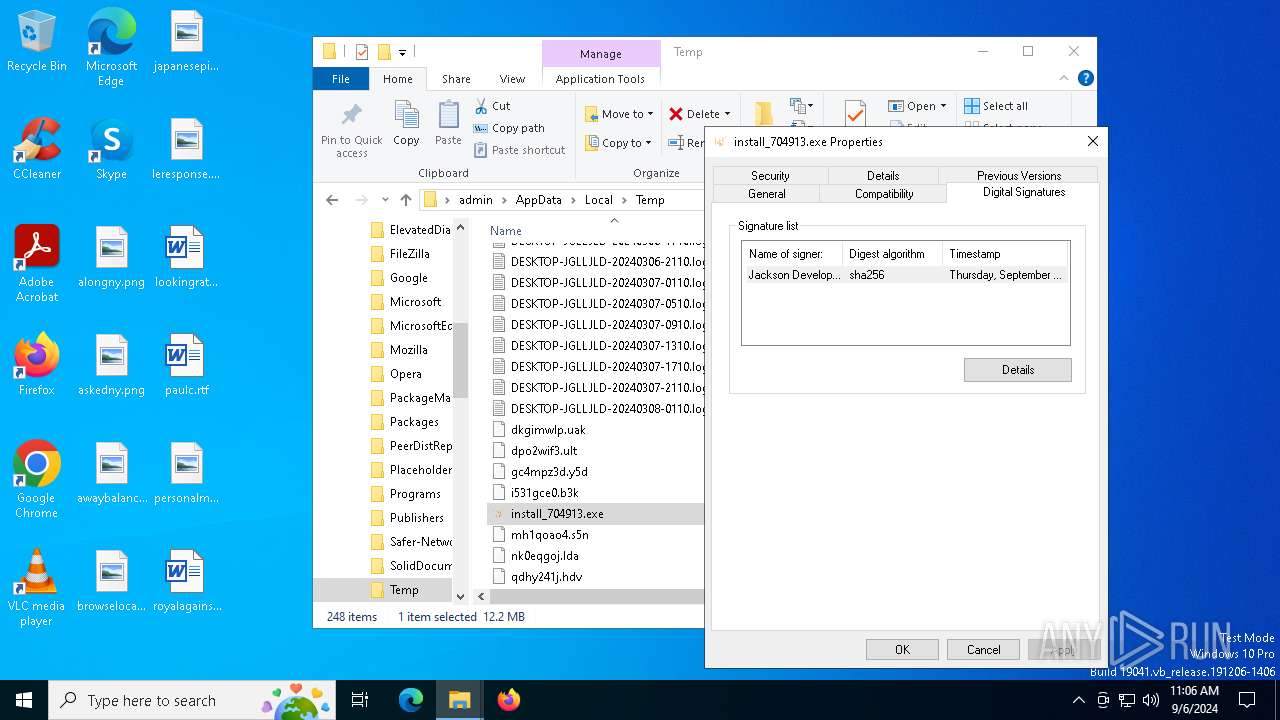Click Timestamp column header
This screenshot has width=1280, height=720.
(1005, 254)
